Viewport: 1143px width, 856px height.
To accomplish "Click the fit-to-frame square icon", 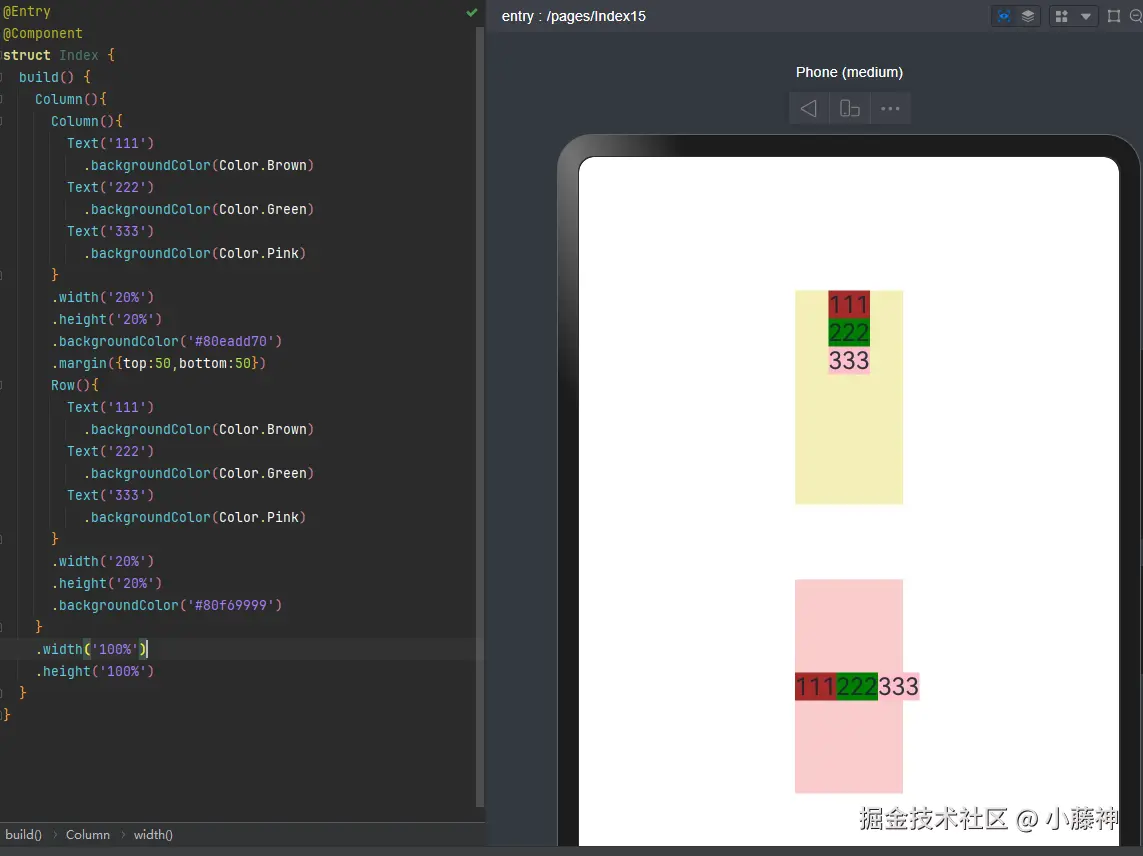I will pyautogui.click(x=1114, y=16).
